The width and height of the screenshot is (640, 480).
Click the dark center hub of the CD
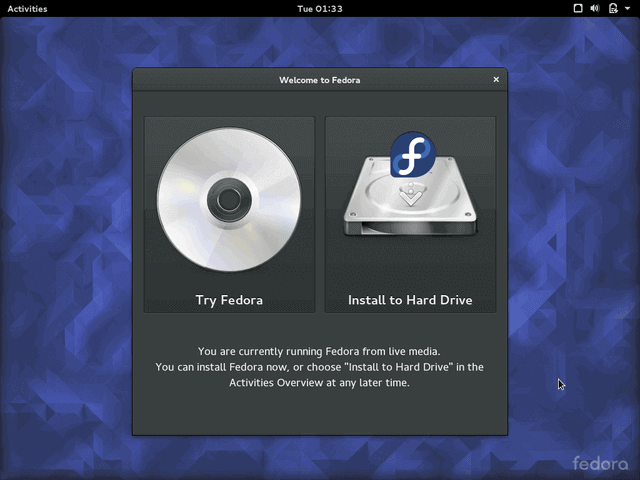pos(229,201)
